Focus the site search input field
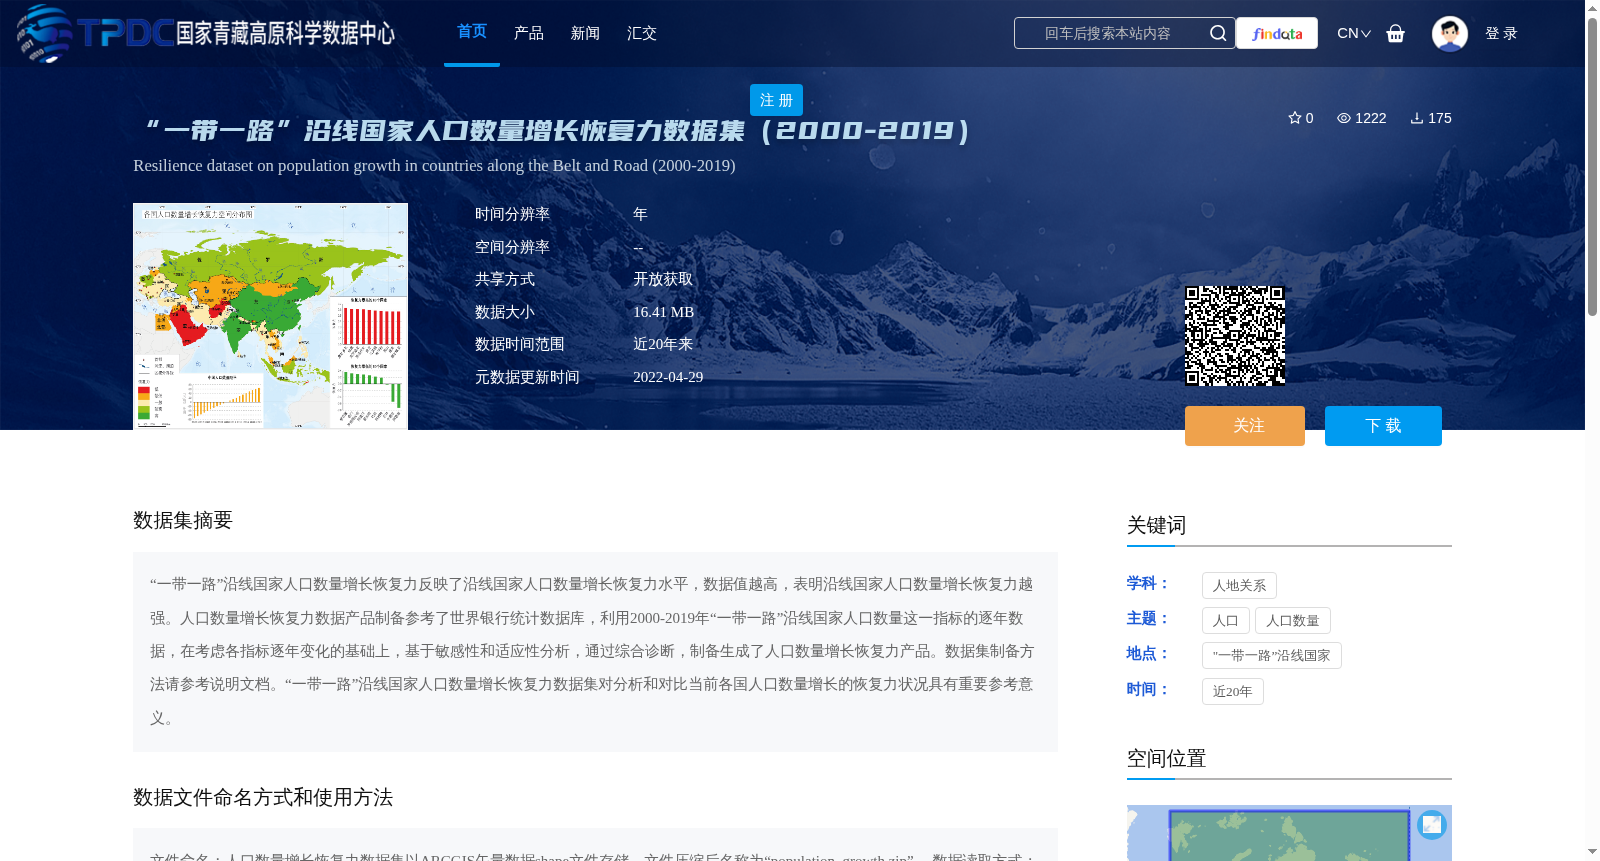Image resolution: width=1600 pixels, height=861 pixels. [1110, 33]
